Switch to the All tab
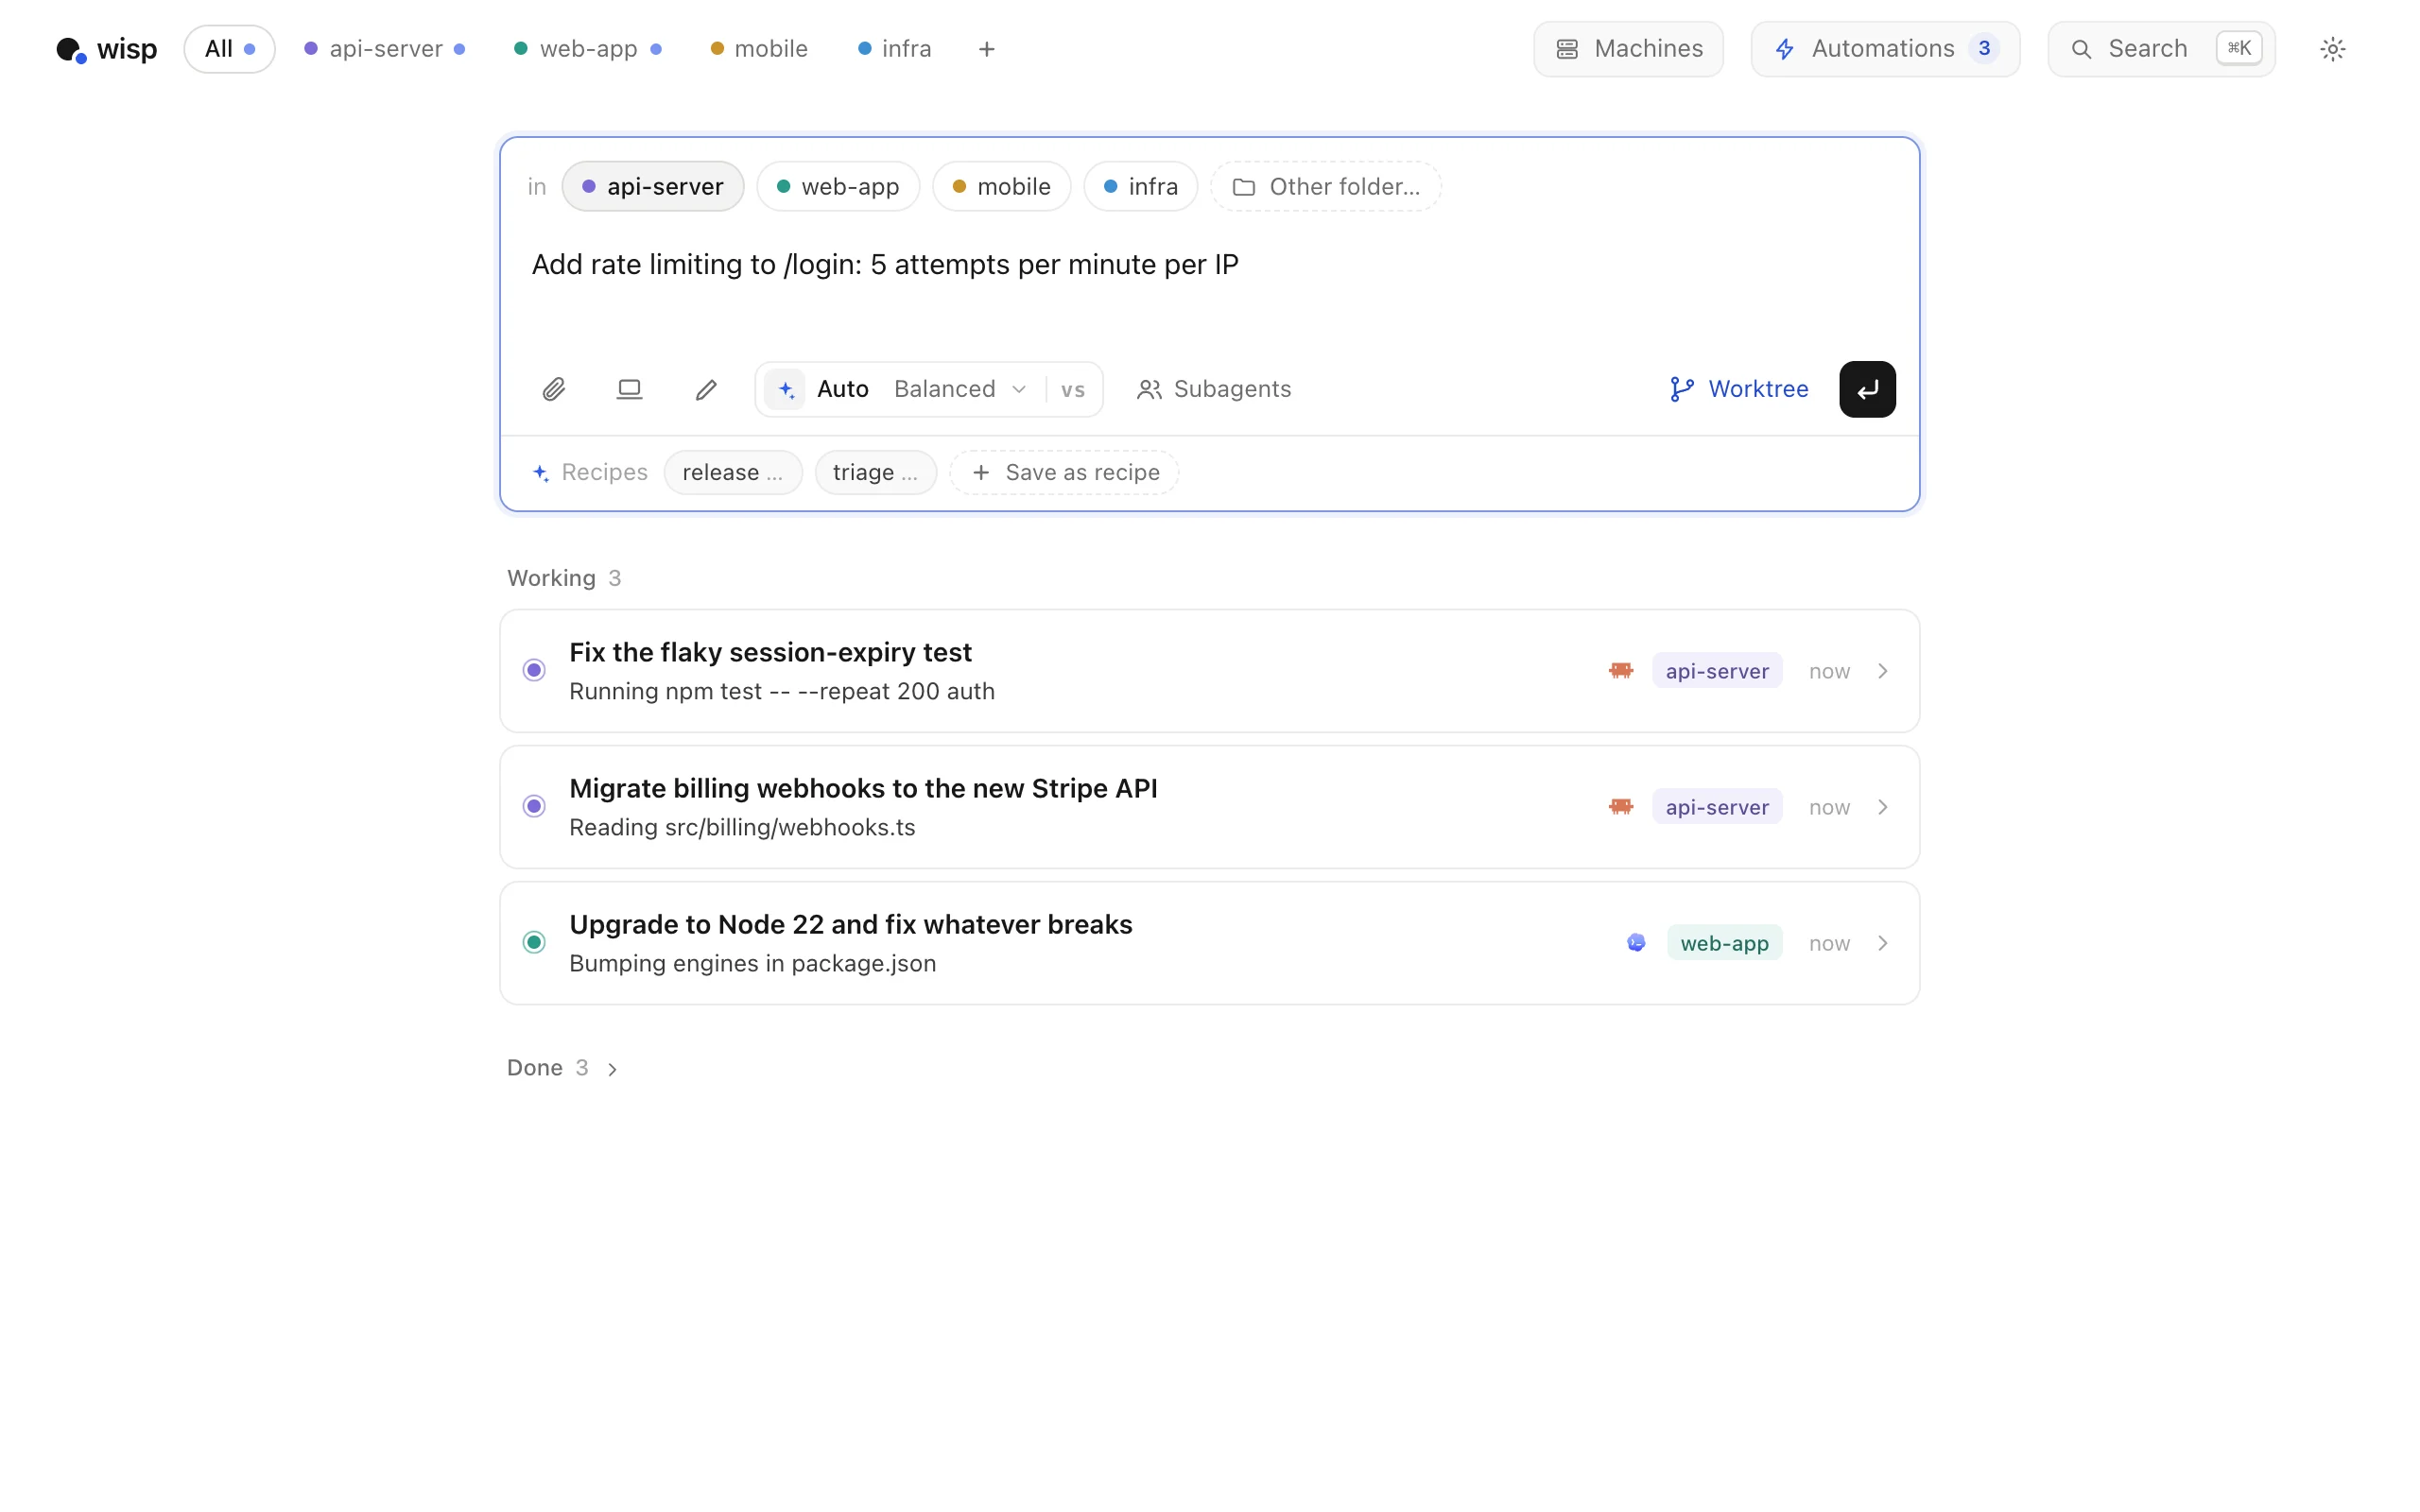2420x1512 pixels. 229,49
